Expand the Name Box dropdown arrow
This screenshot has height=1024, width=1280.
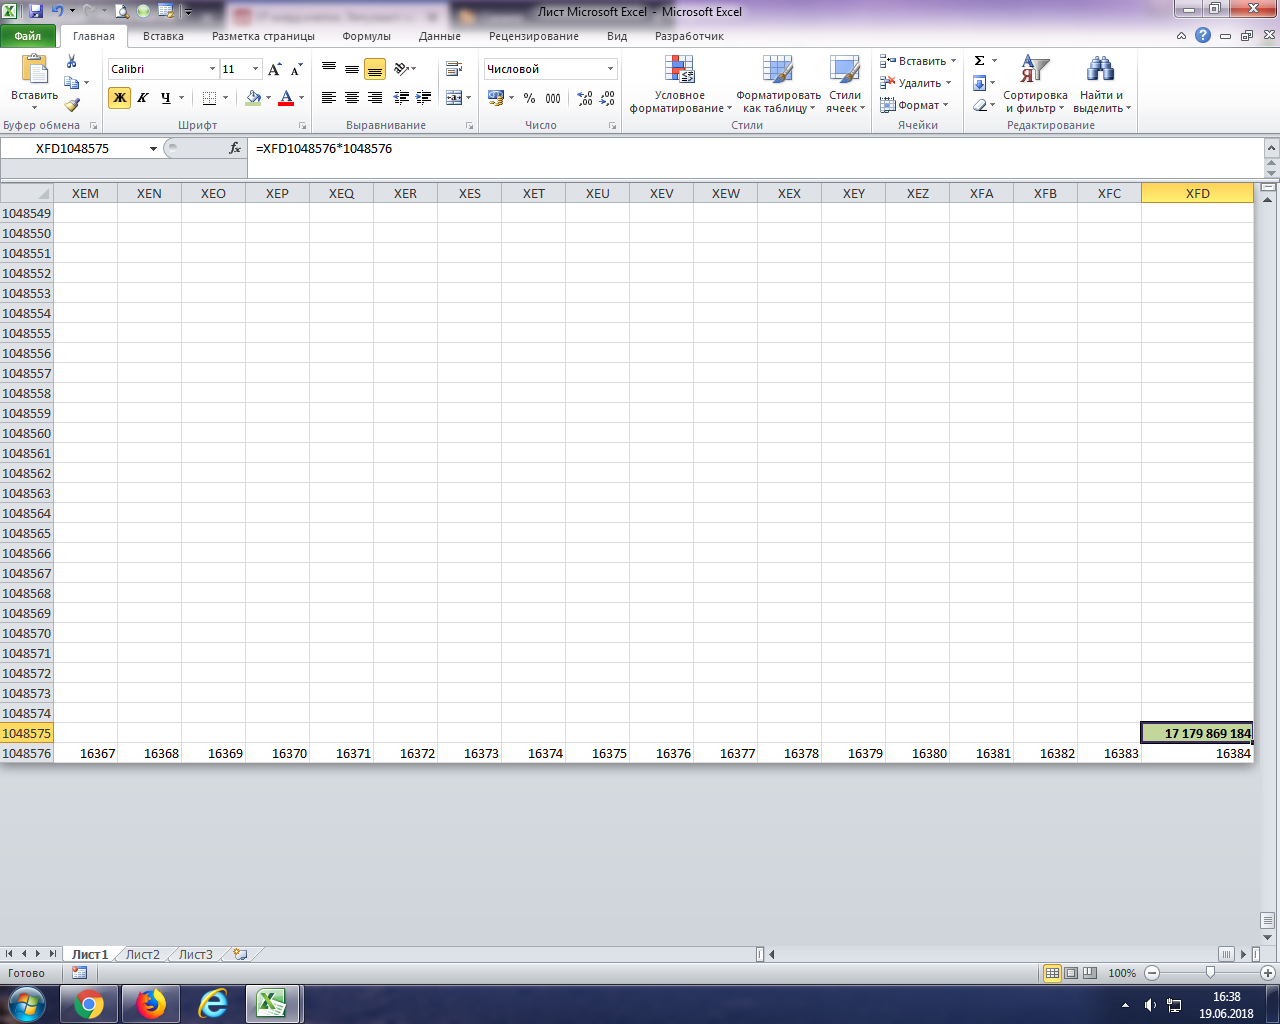[x=153, y=148]
